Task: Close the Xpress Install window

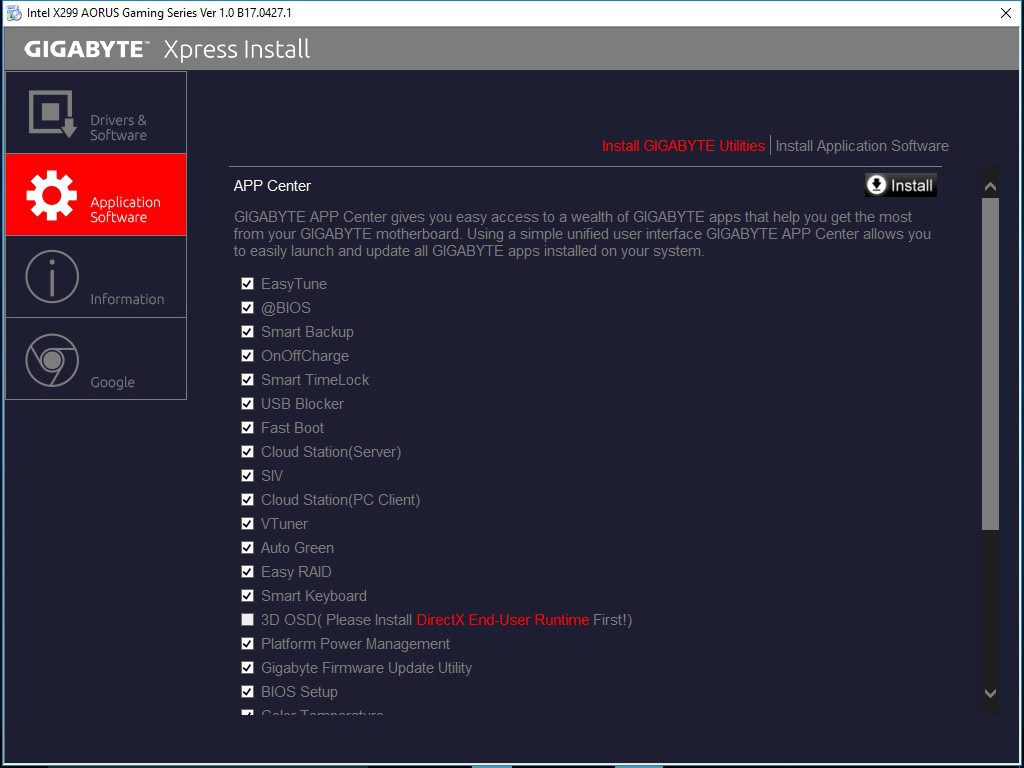Action: (x=1005, y=13)
